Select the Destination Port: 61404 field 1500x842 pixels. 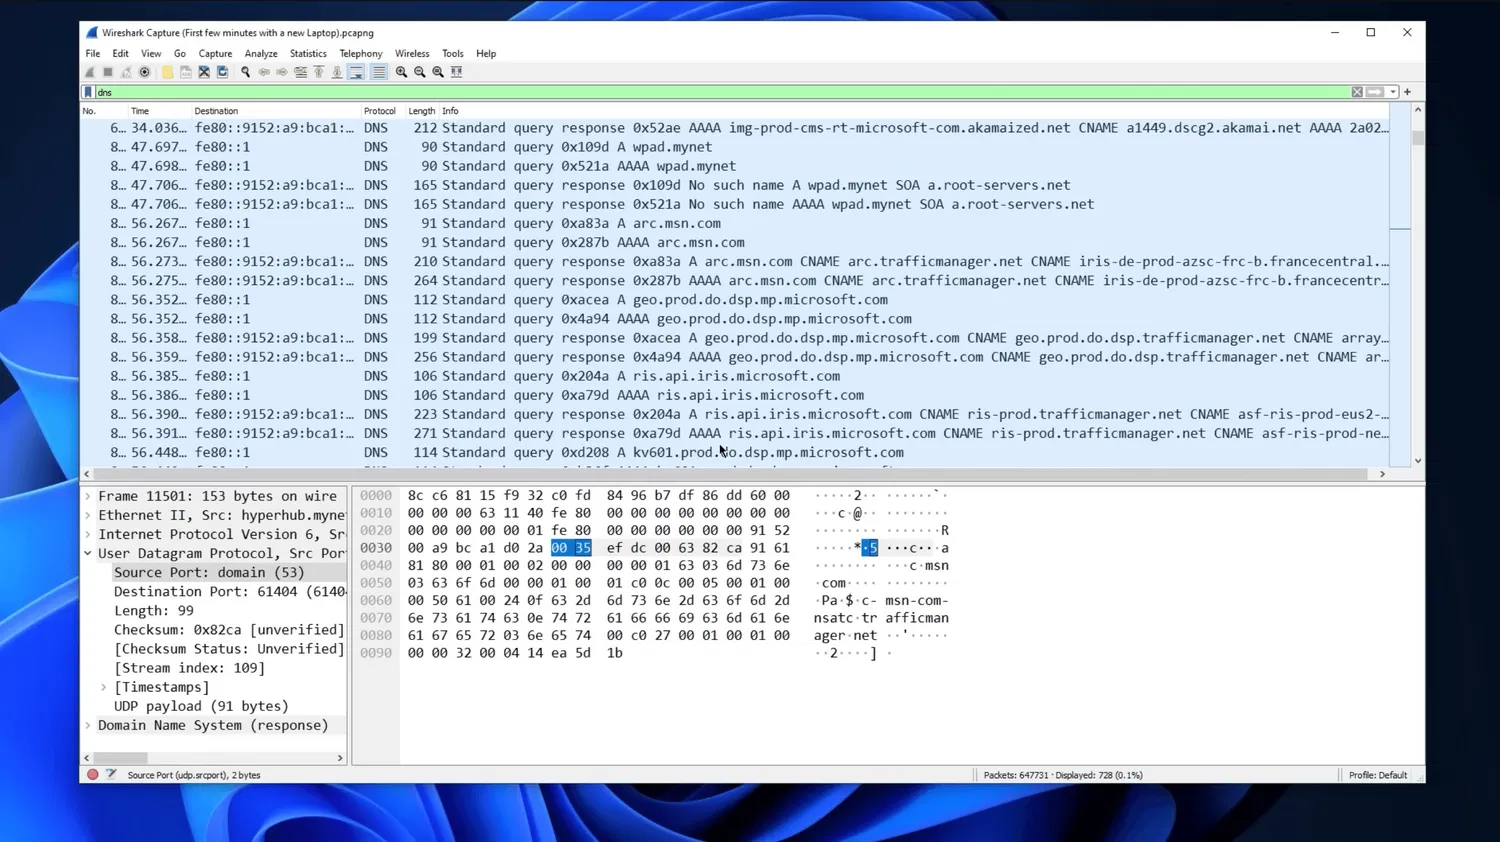[x=230, y=591]
